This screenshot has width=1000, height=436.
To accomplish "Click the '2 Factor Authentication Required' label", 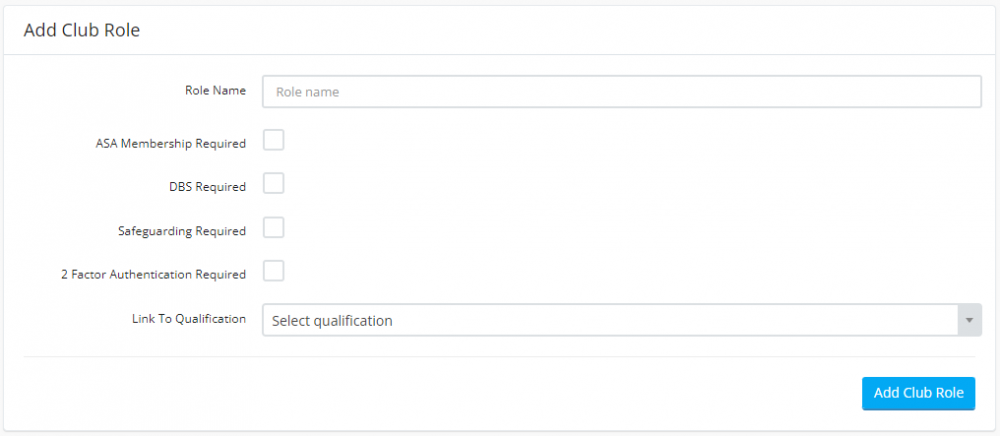I will click(153, 274).
